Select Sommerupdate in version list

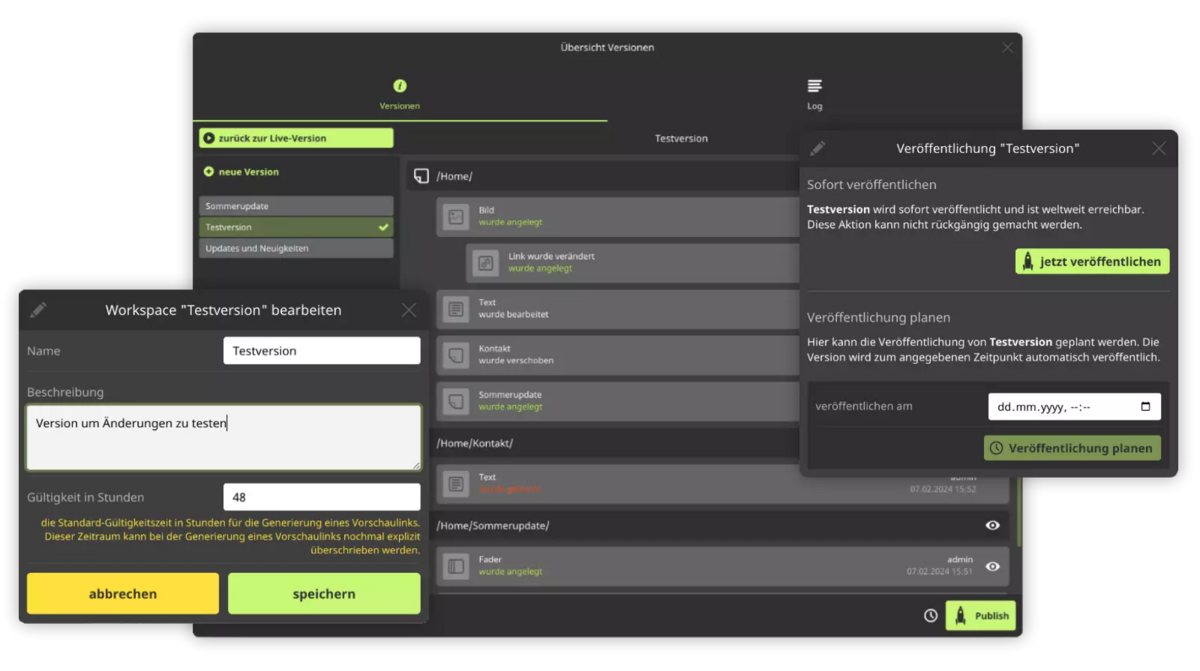(x=296, y=206)
